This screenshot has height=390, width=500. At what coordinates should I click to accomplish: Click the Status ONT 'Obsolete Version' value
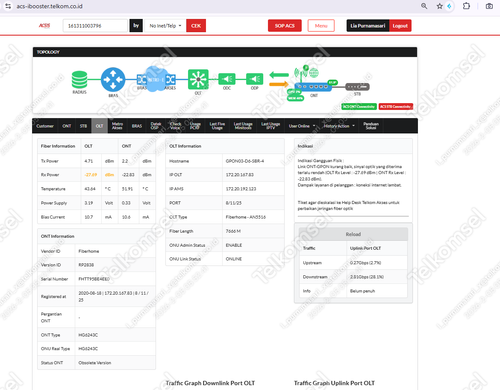tap(95, 363)
